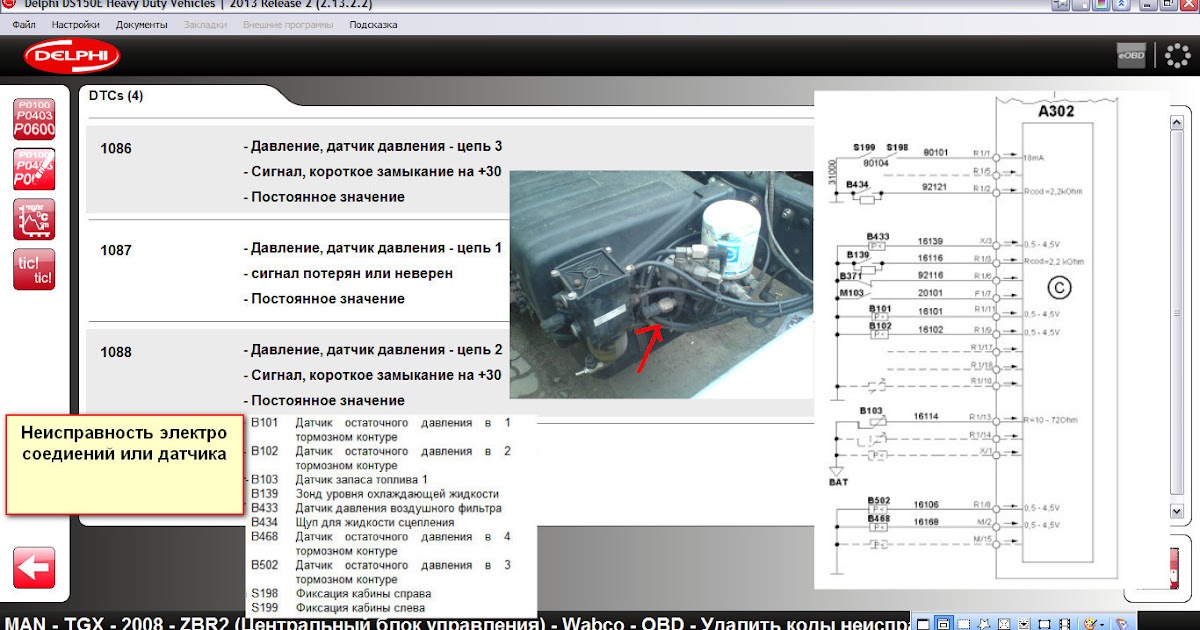Click 'Давление, датчик давления - цепь 2'
1200x630 pixels.
[373, 350]
